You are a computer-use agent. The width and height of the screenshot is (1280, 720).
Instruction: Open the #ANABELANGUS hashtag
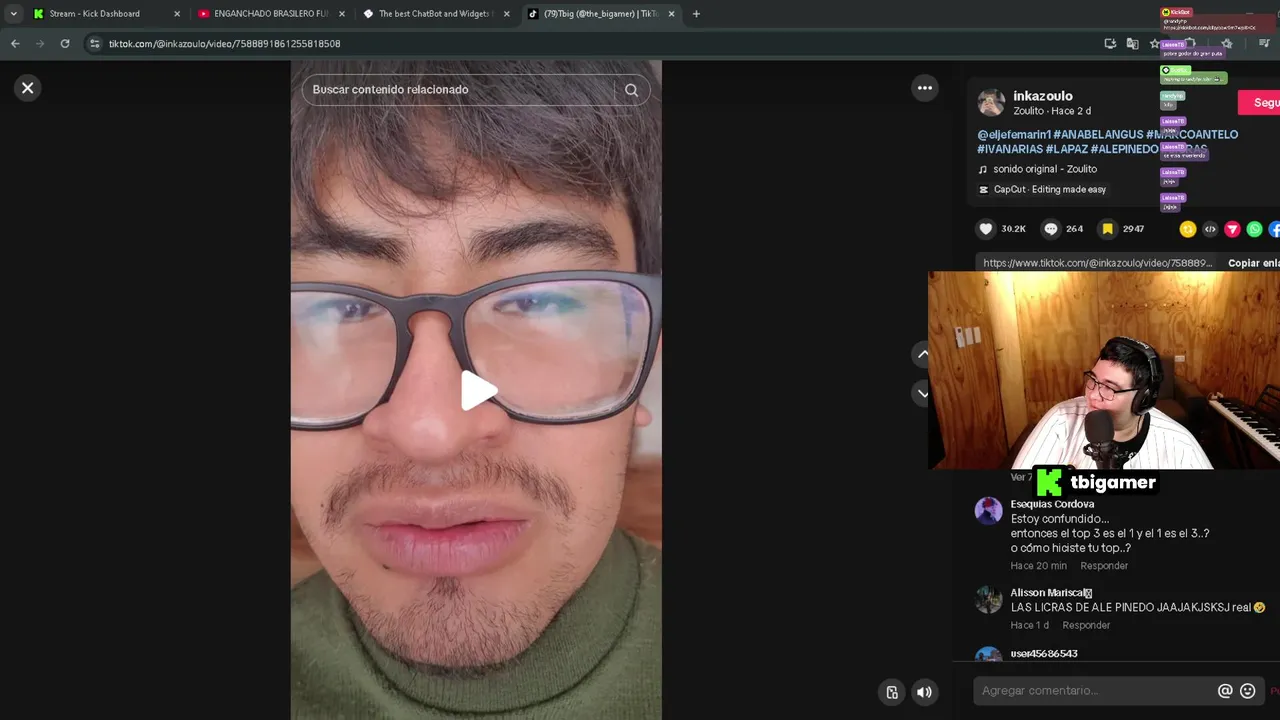[1098, 134]
